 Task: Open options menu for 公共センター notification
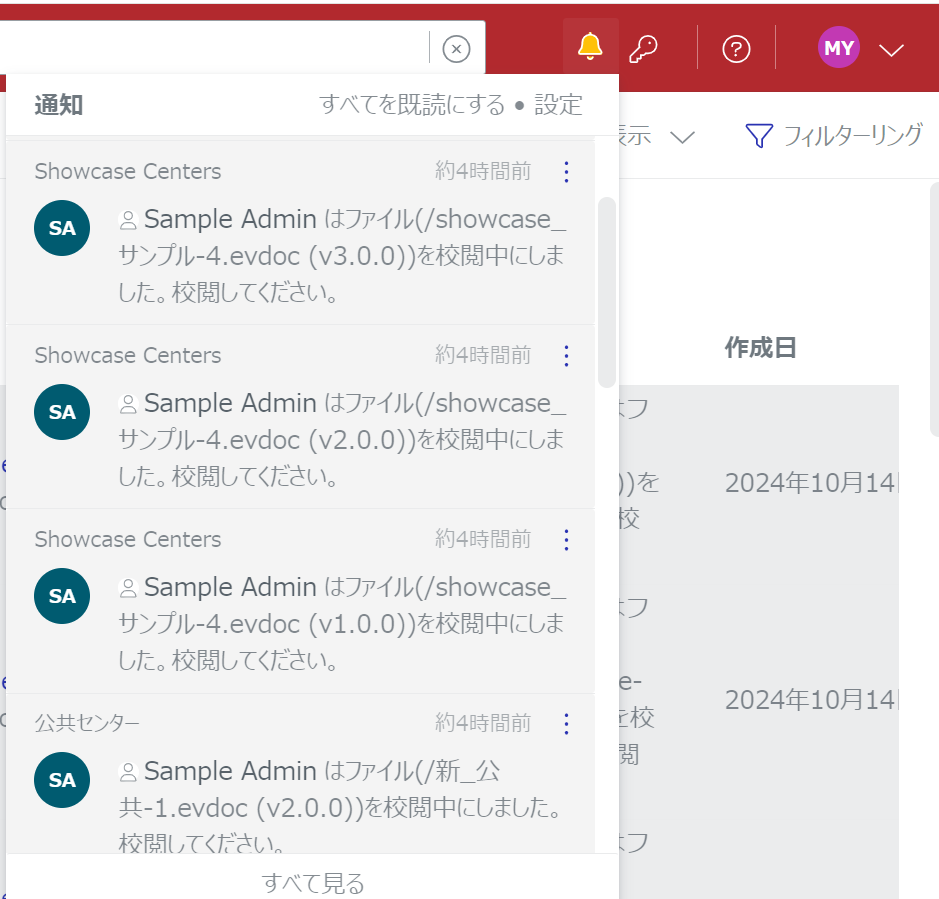[x=566, y=724]
